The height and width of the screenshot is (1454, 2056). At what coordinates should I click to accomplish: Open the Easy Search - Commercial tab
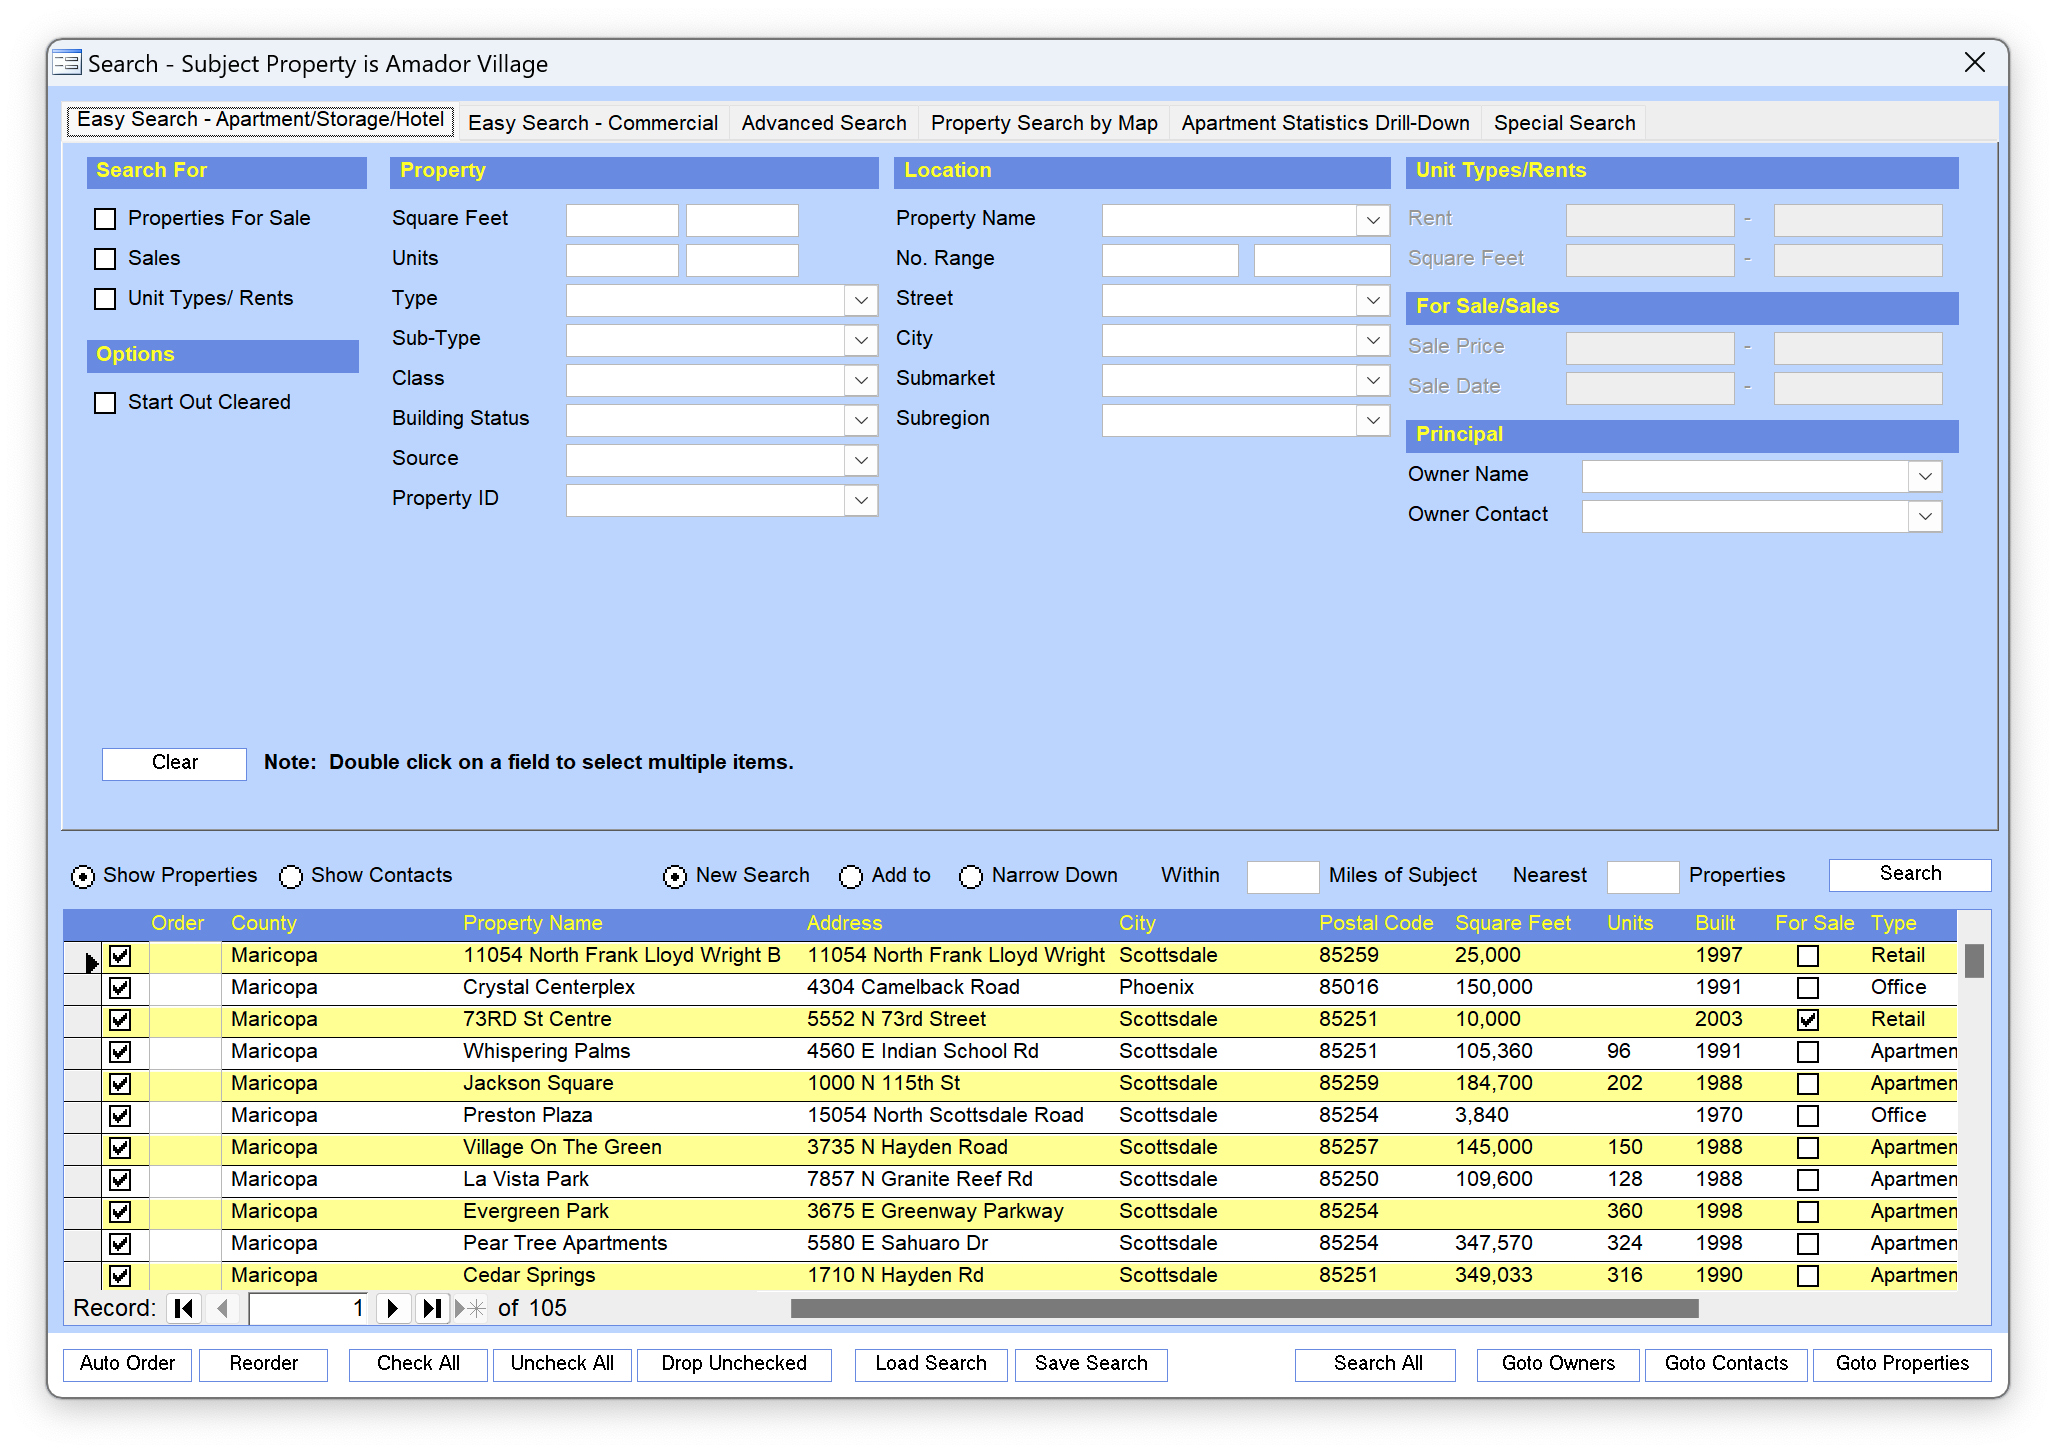(x=592, y=122)
